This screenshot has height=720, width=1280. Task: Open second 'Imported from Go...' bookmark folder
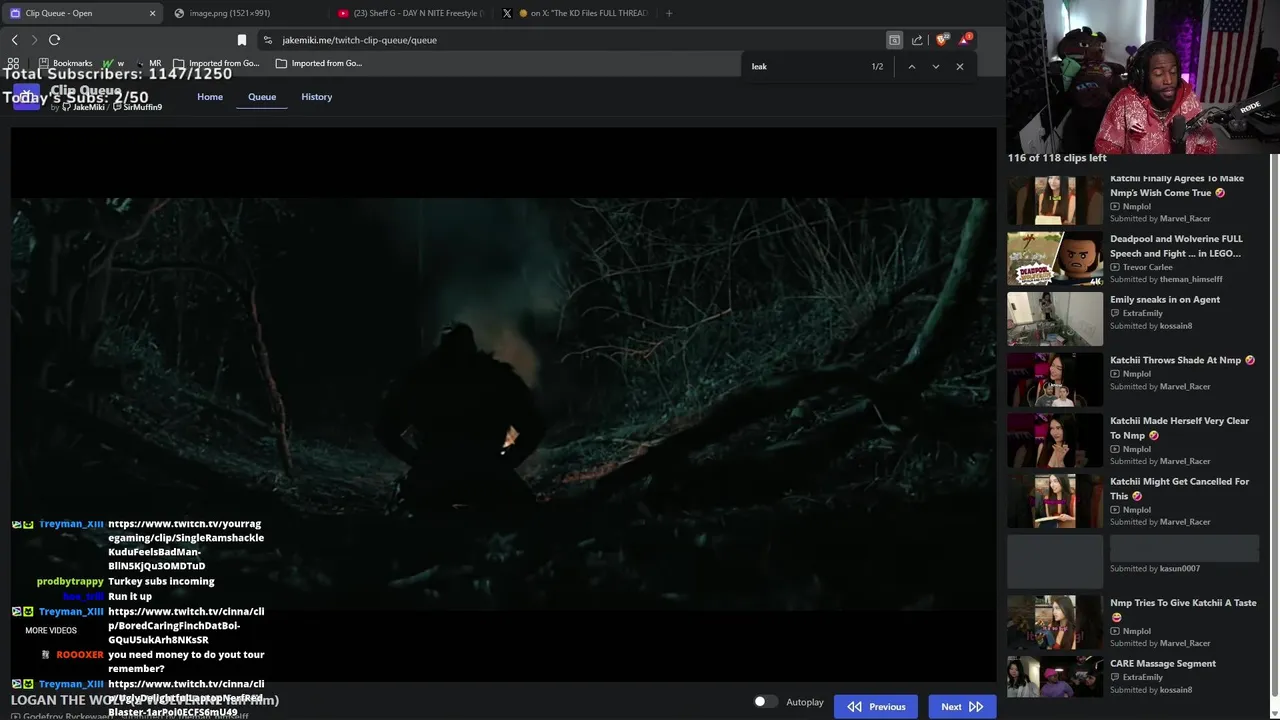click(x=319, y=63)
